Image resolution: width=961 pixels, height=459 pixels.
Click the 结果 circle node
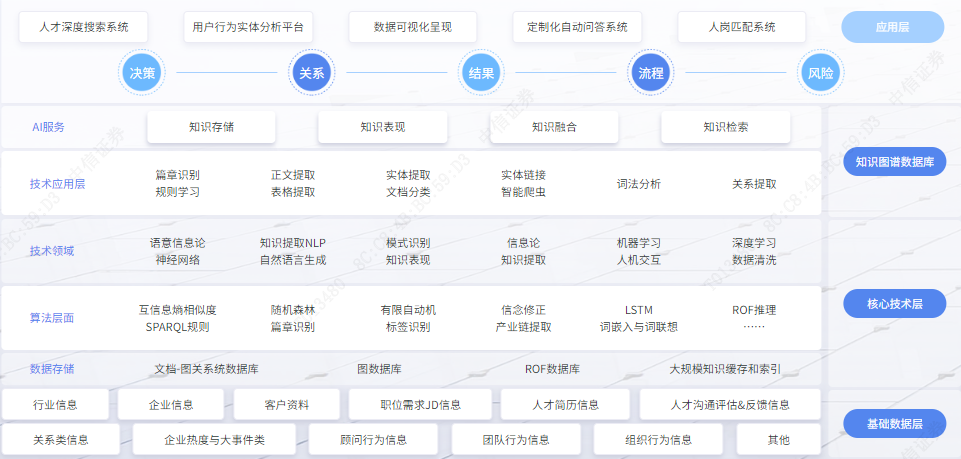tap(481, 73)
